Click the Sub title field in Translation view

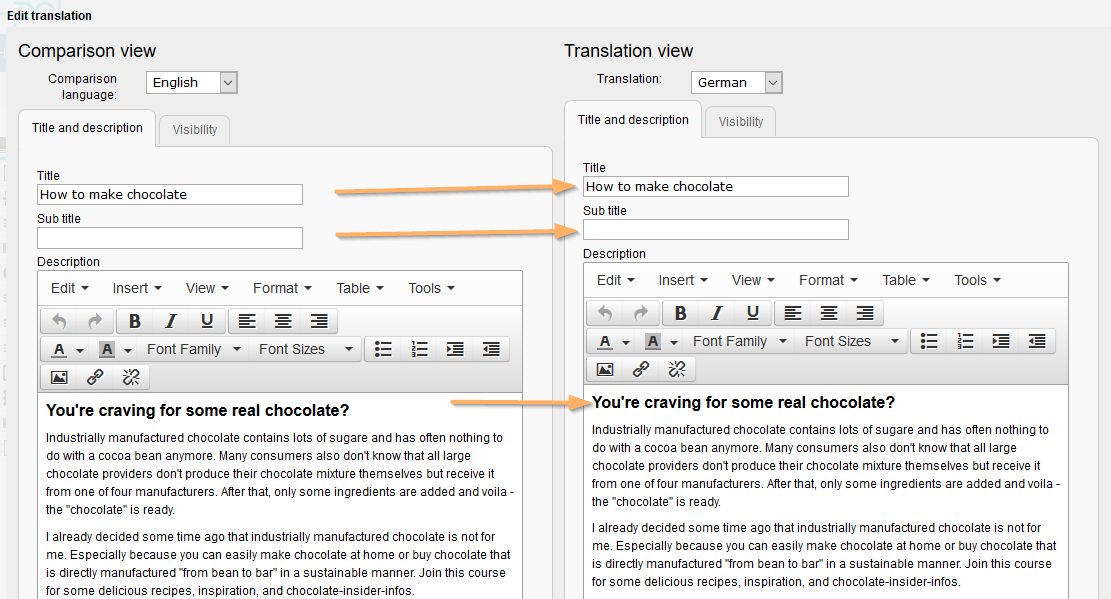716,230
